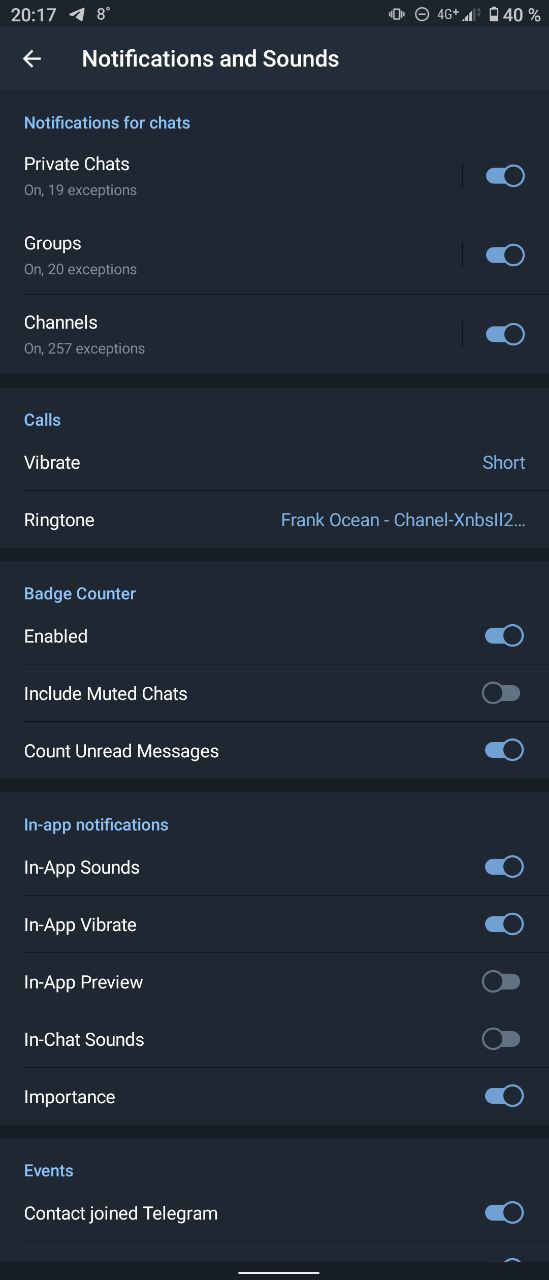Toggle Private Chats notifications switch
This screenshot has width=549, height=1280.
coord(505,176)
